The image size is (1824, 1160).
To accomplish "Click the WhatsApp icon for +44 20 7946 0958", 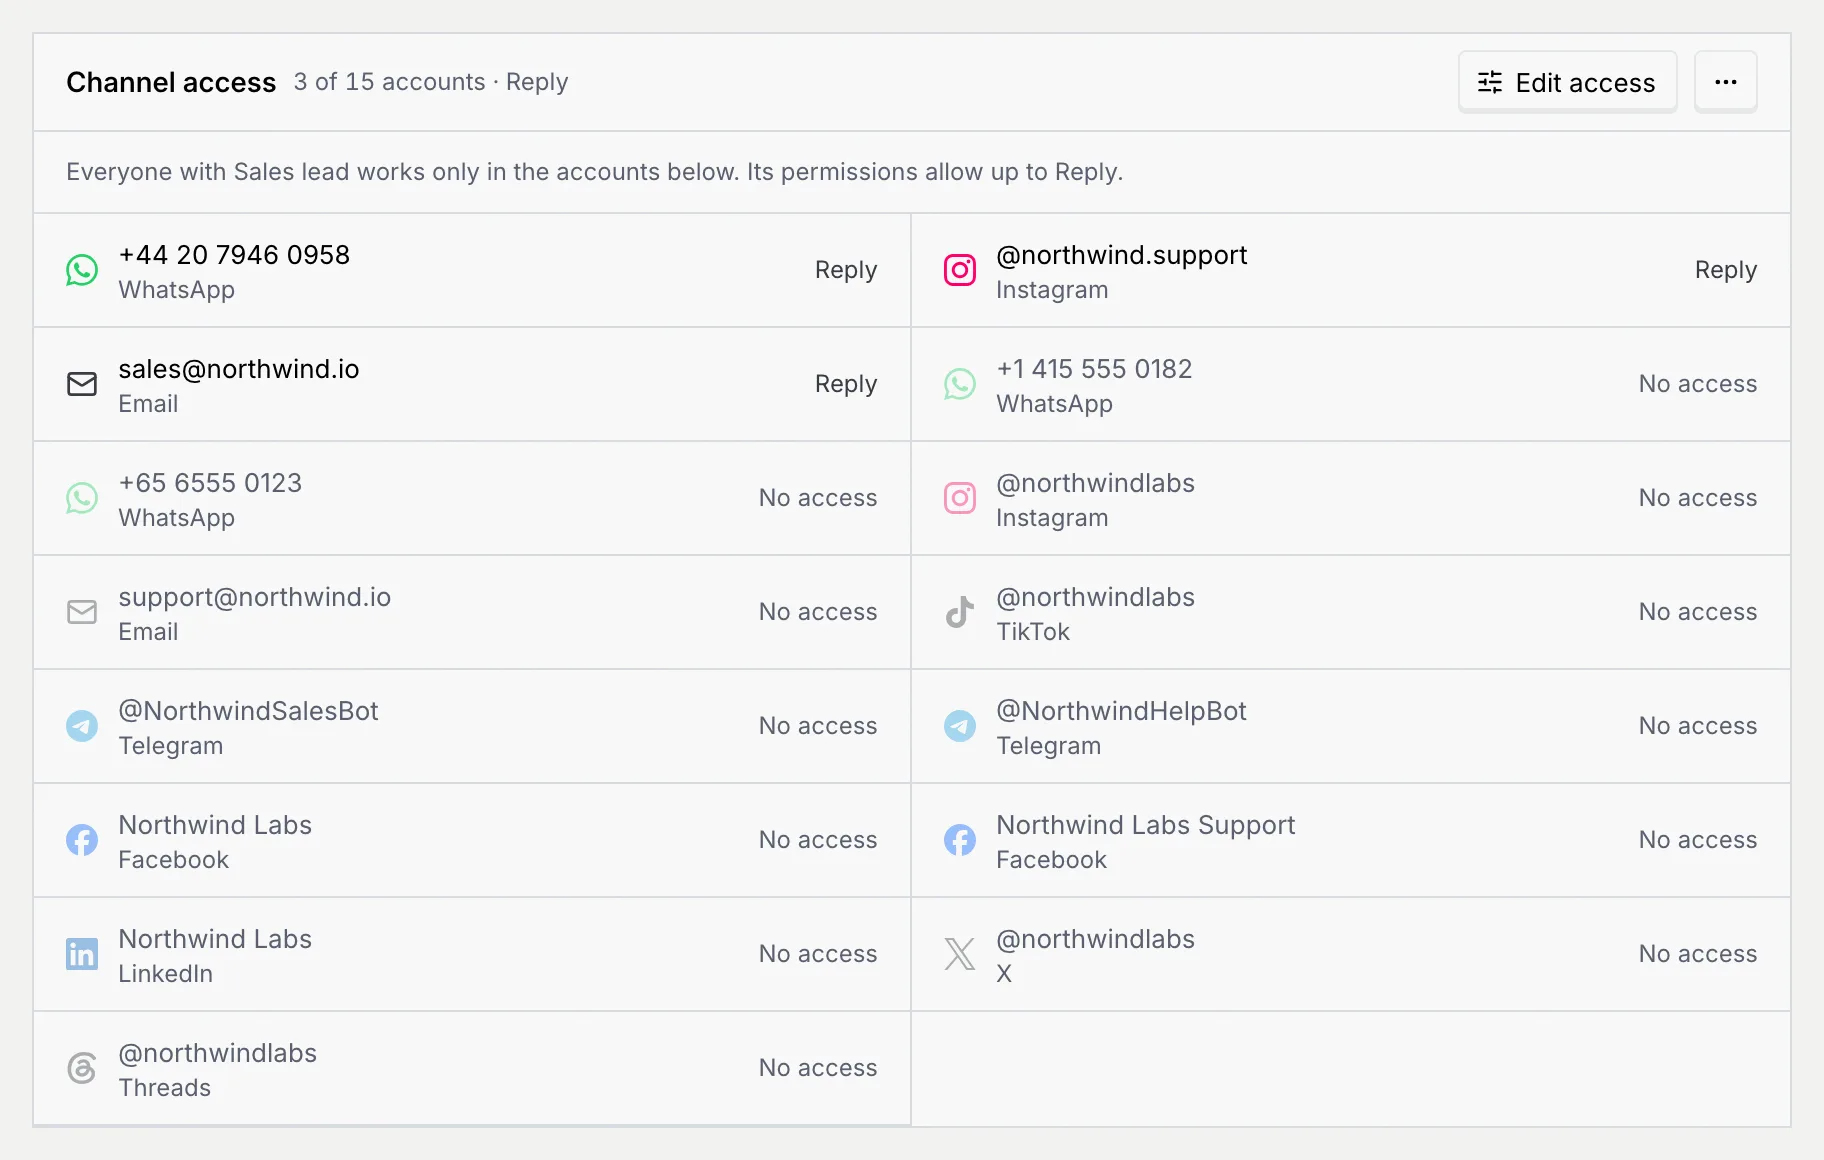I will pyautogui.click(x=82, y=270).
